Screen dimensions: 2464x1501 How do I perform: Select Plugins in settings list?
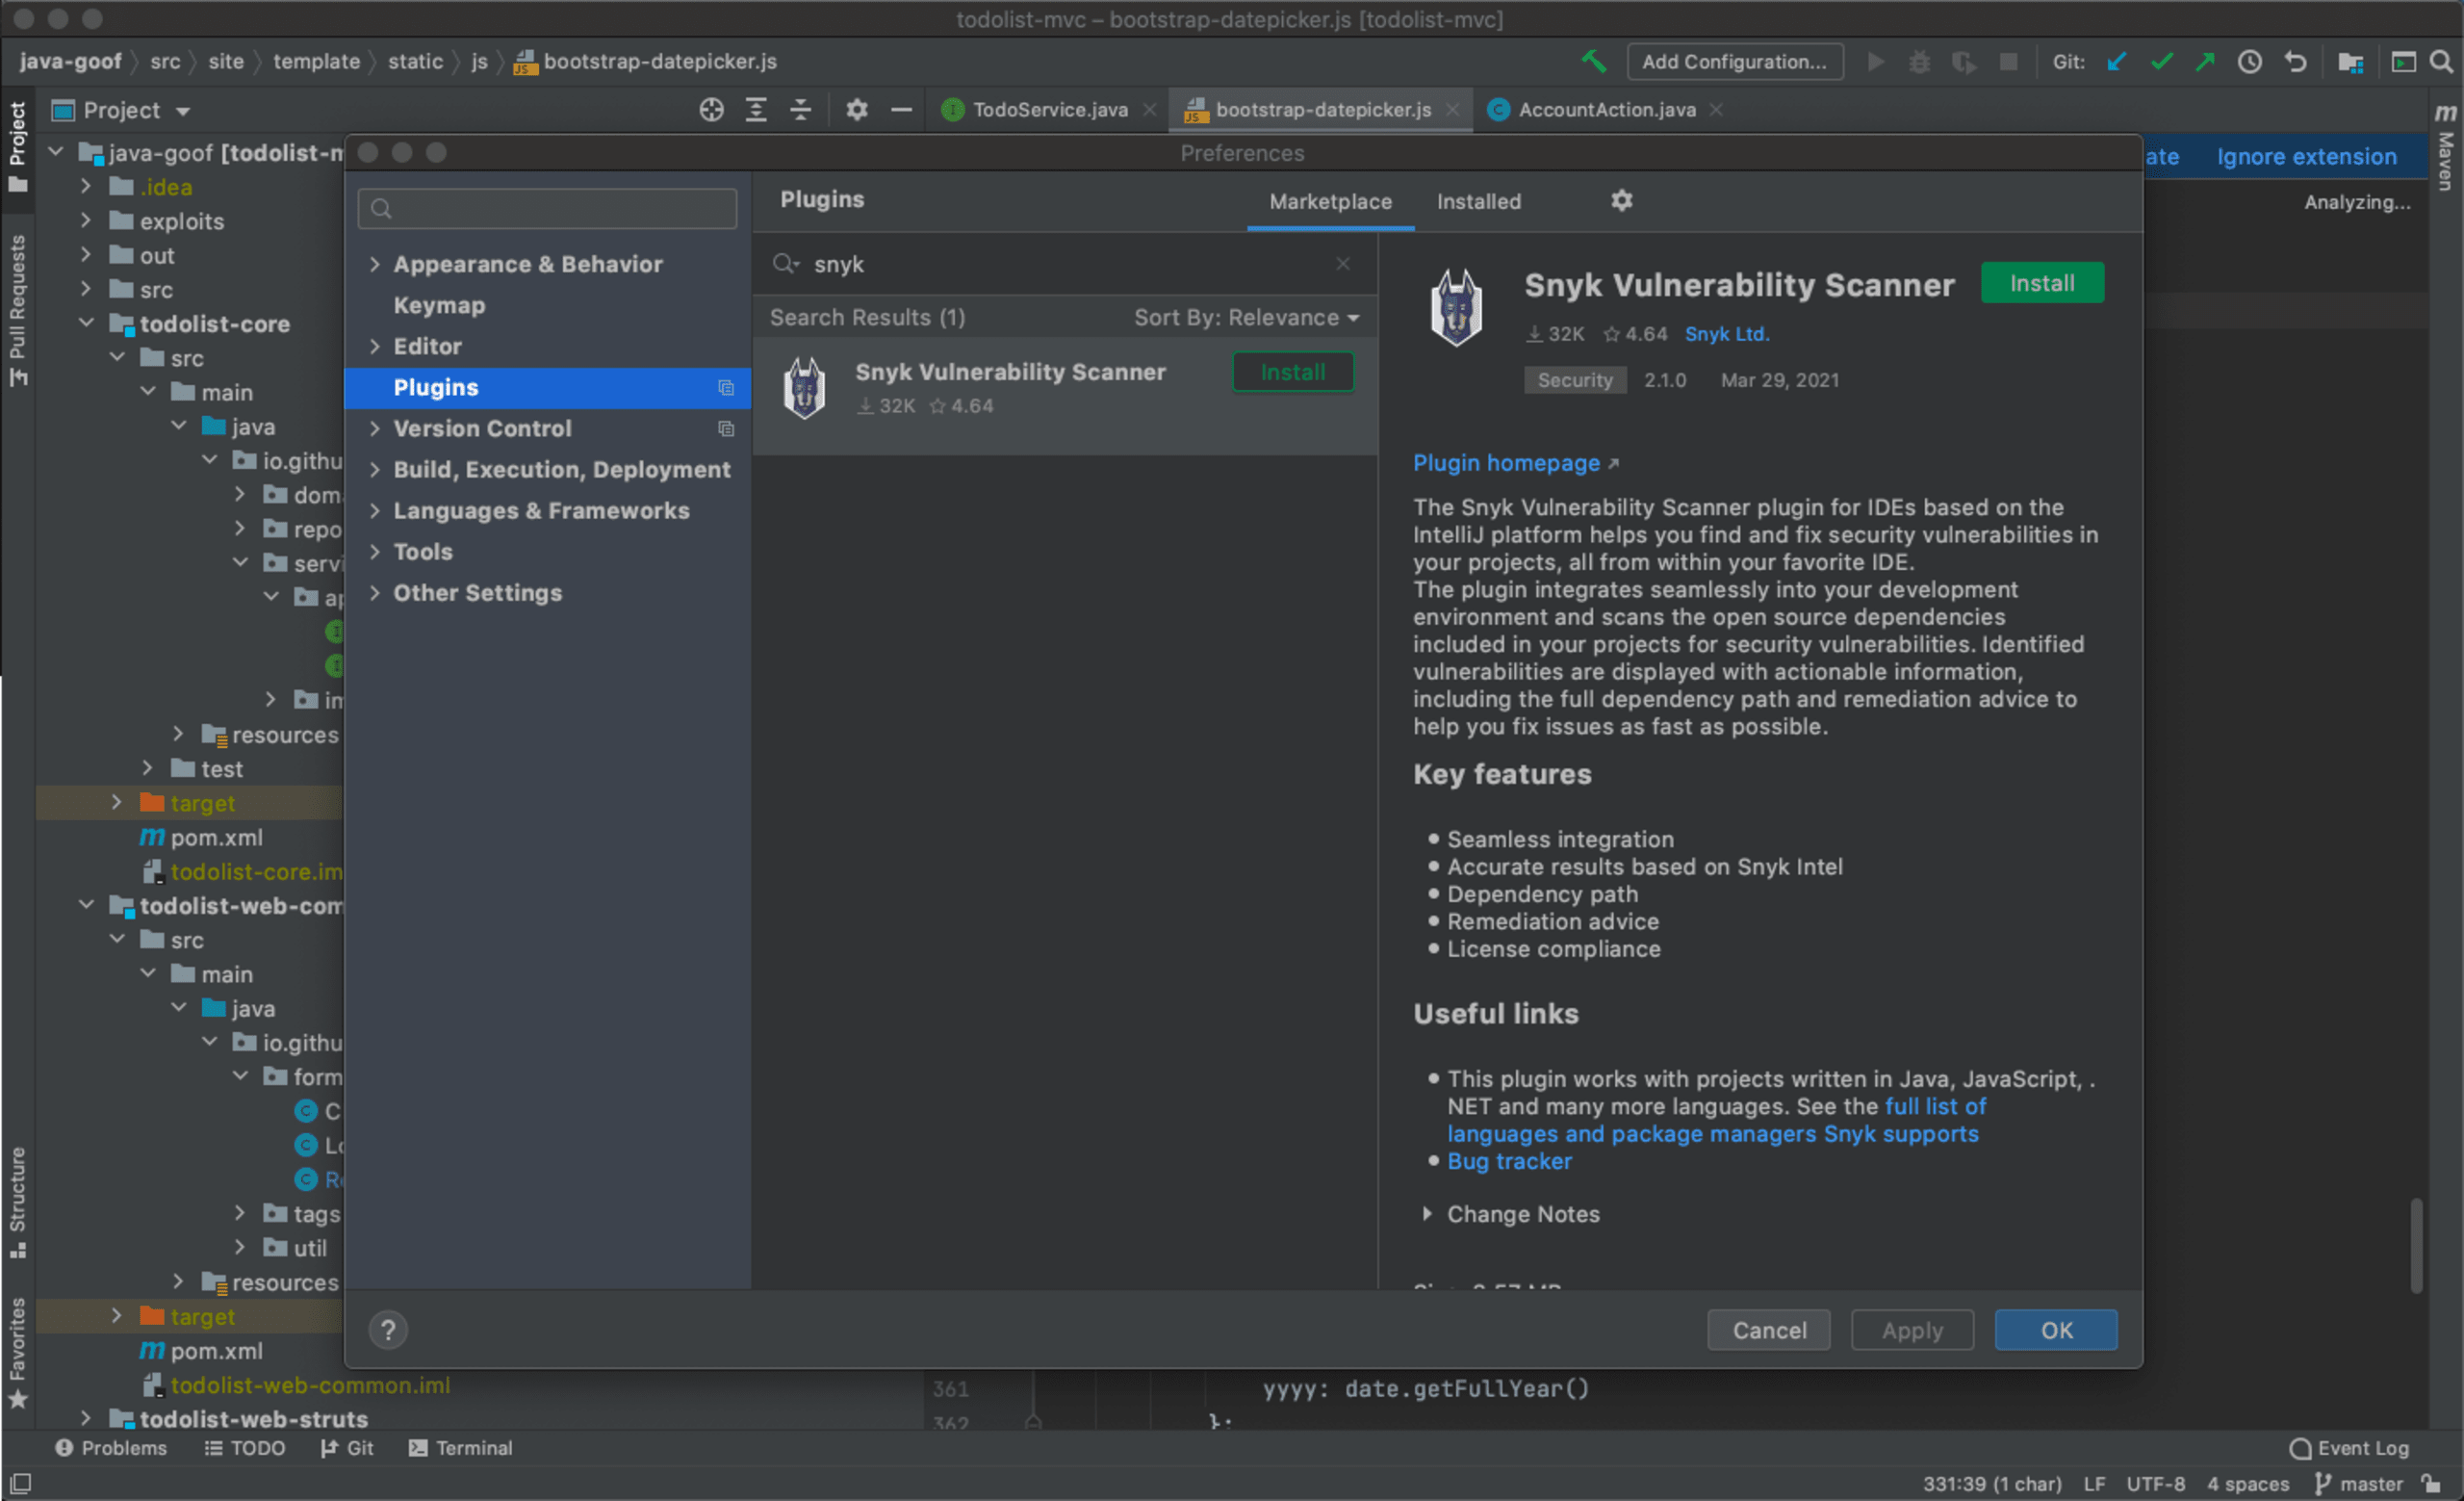point(547,387)
